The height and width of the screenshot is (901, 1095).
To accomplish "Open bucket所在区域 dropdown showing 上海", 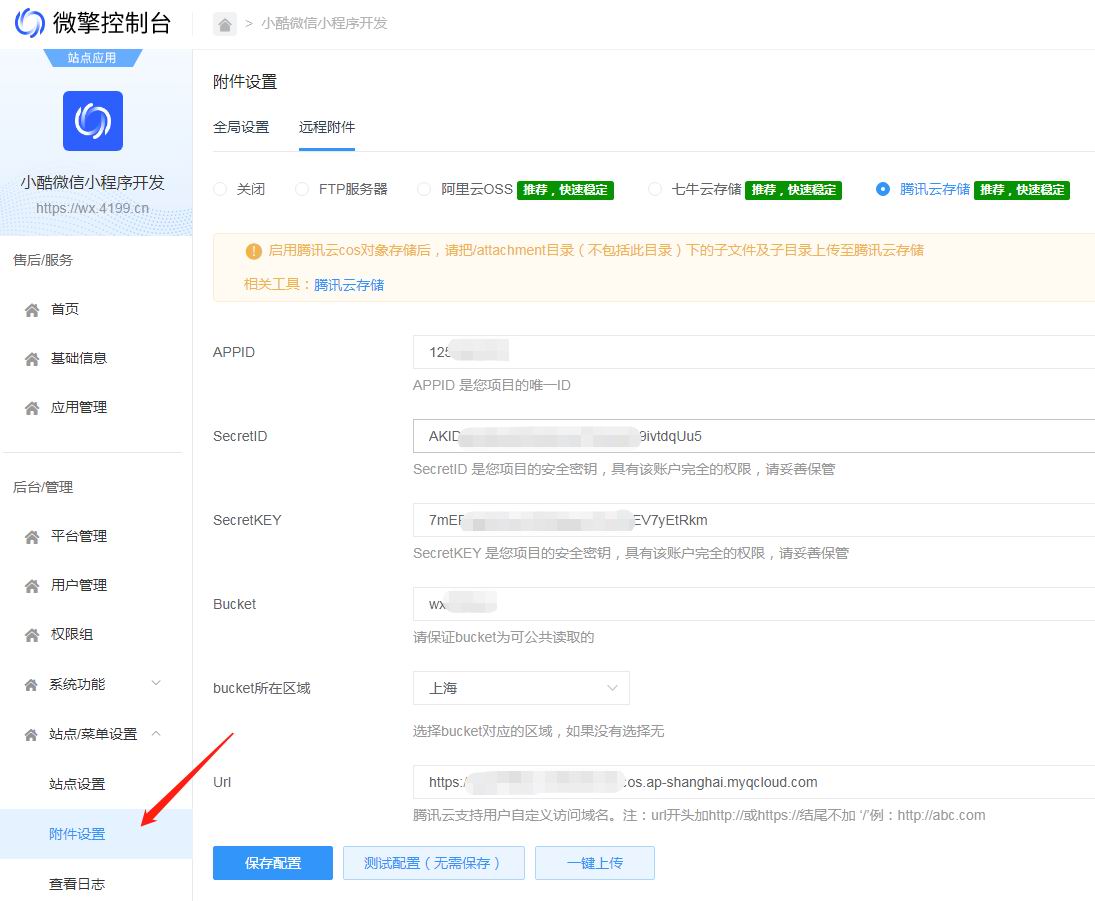I will [521, 688].
